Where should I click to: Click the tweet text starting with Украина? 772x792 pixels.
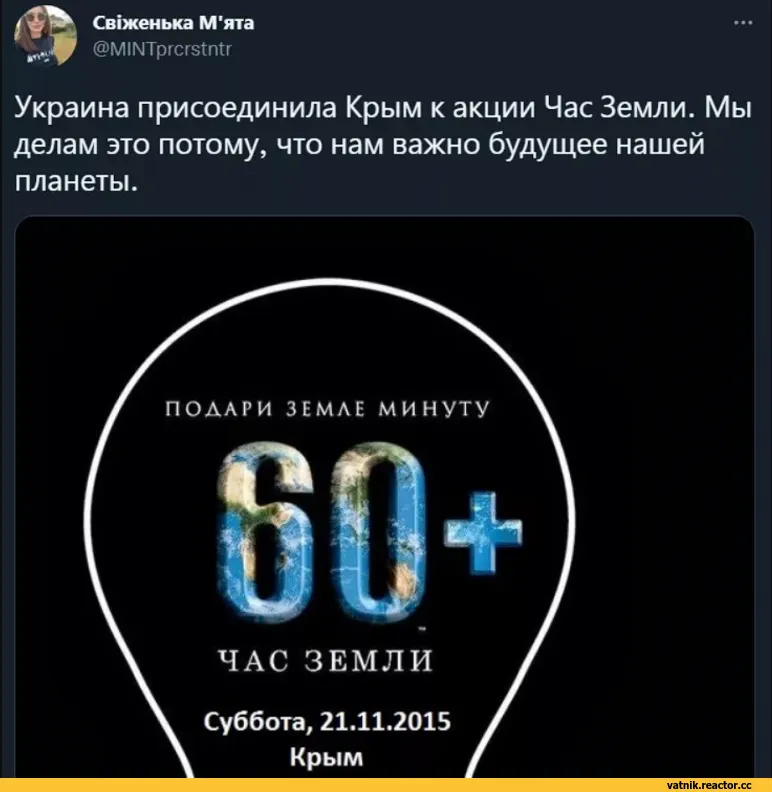[x=382, y=144]
